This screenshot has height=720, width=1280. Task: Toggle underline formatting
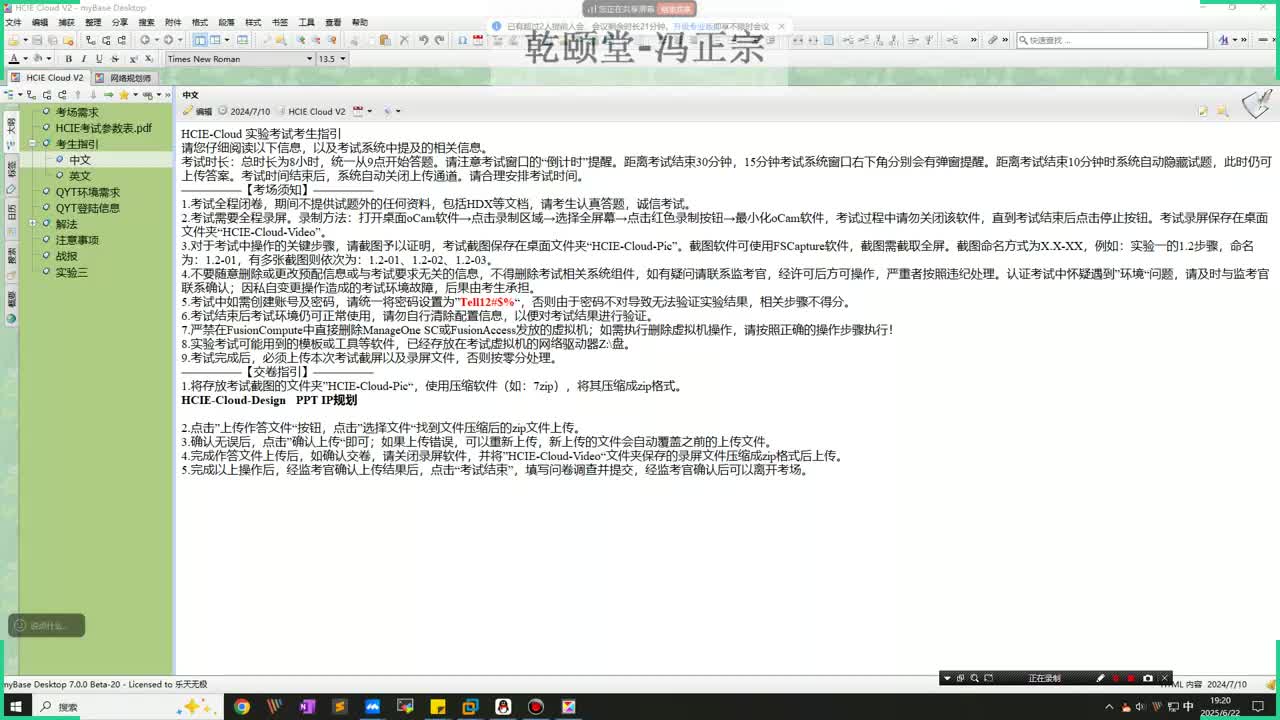(x=99, y=59)
